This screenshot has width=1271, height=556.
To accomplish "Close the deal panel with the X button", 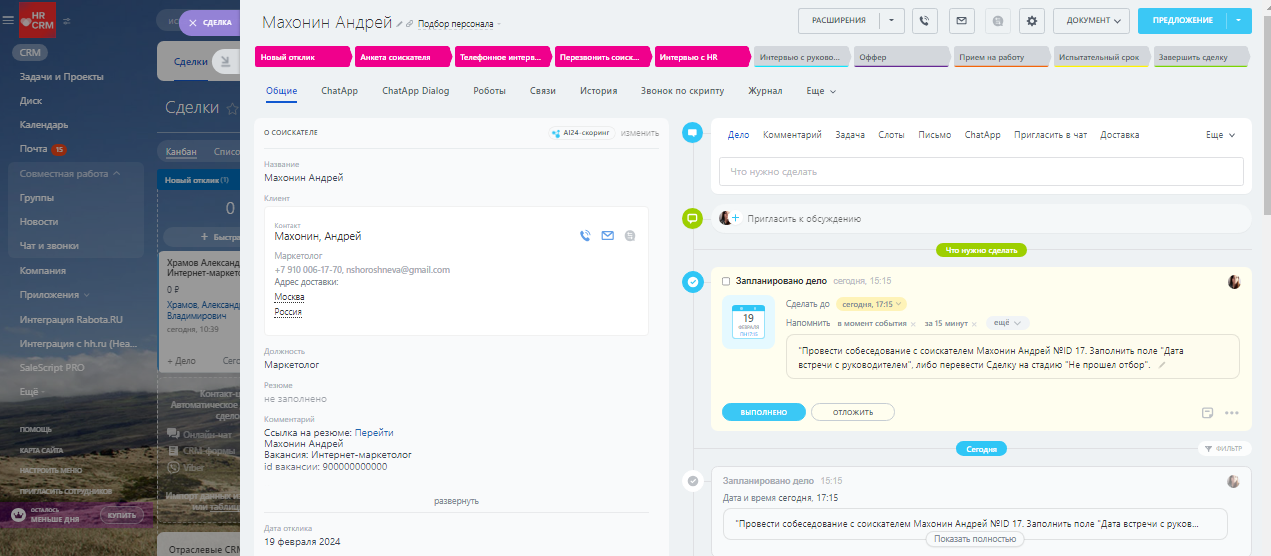I will pos(192,22).
